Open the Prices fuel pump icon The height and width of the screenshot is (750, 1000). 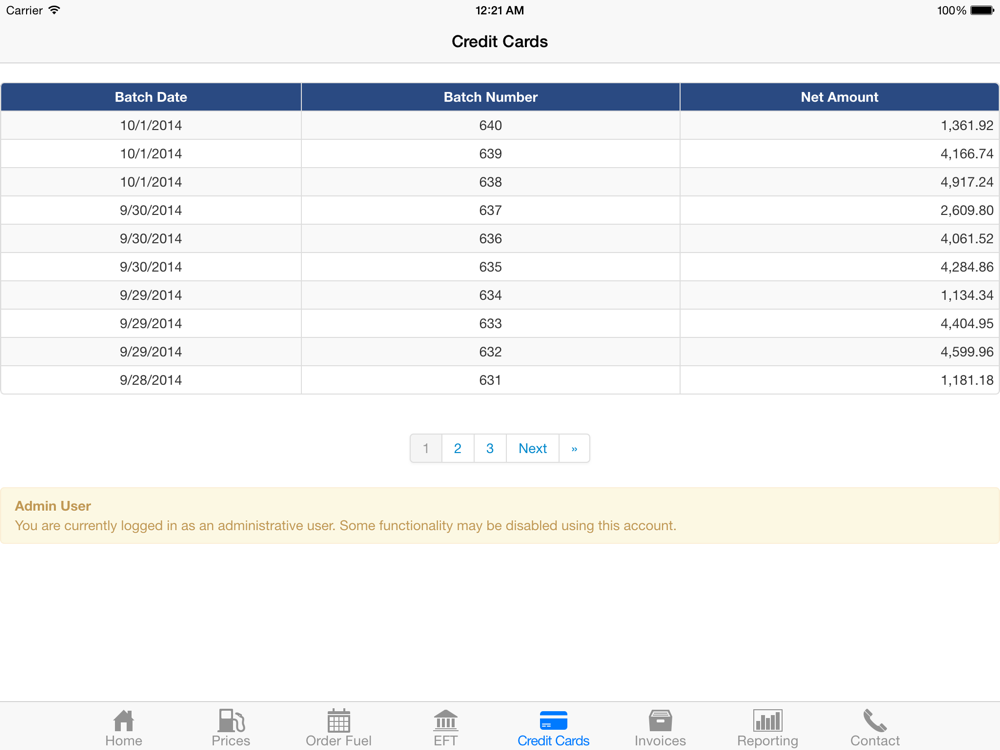(231, 721)
